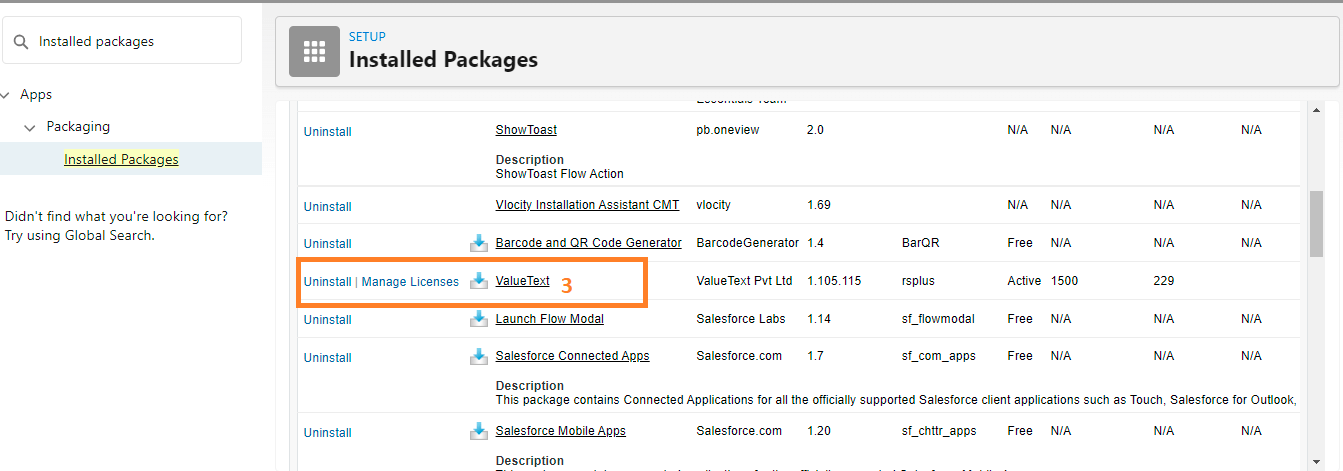This screenshot has height=471, width=1343.
Task: Click namespace sf_chttr_apps cell
Action: pos(940,431)
